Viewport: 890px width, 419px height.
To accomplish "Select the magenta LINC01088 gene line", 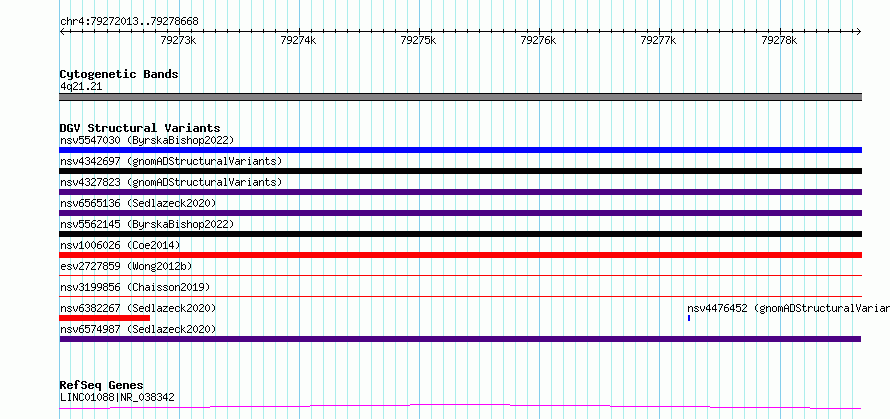I will [x=460, y=407].
